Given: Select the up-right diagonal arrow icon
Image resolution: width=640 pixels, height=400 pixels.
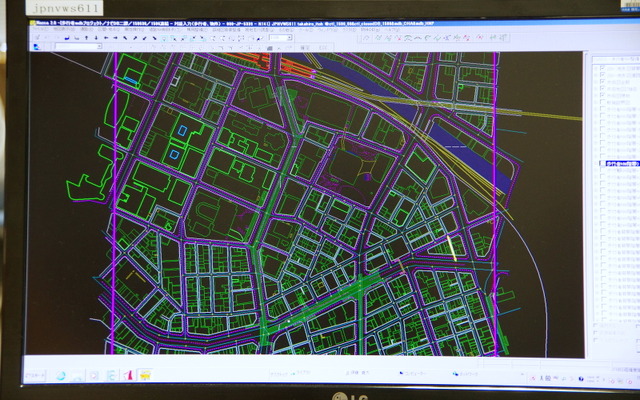Looking at the screenshot, I should point(135,38).
